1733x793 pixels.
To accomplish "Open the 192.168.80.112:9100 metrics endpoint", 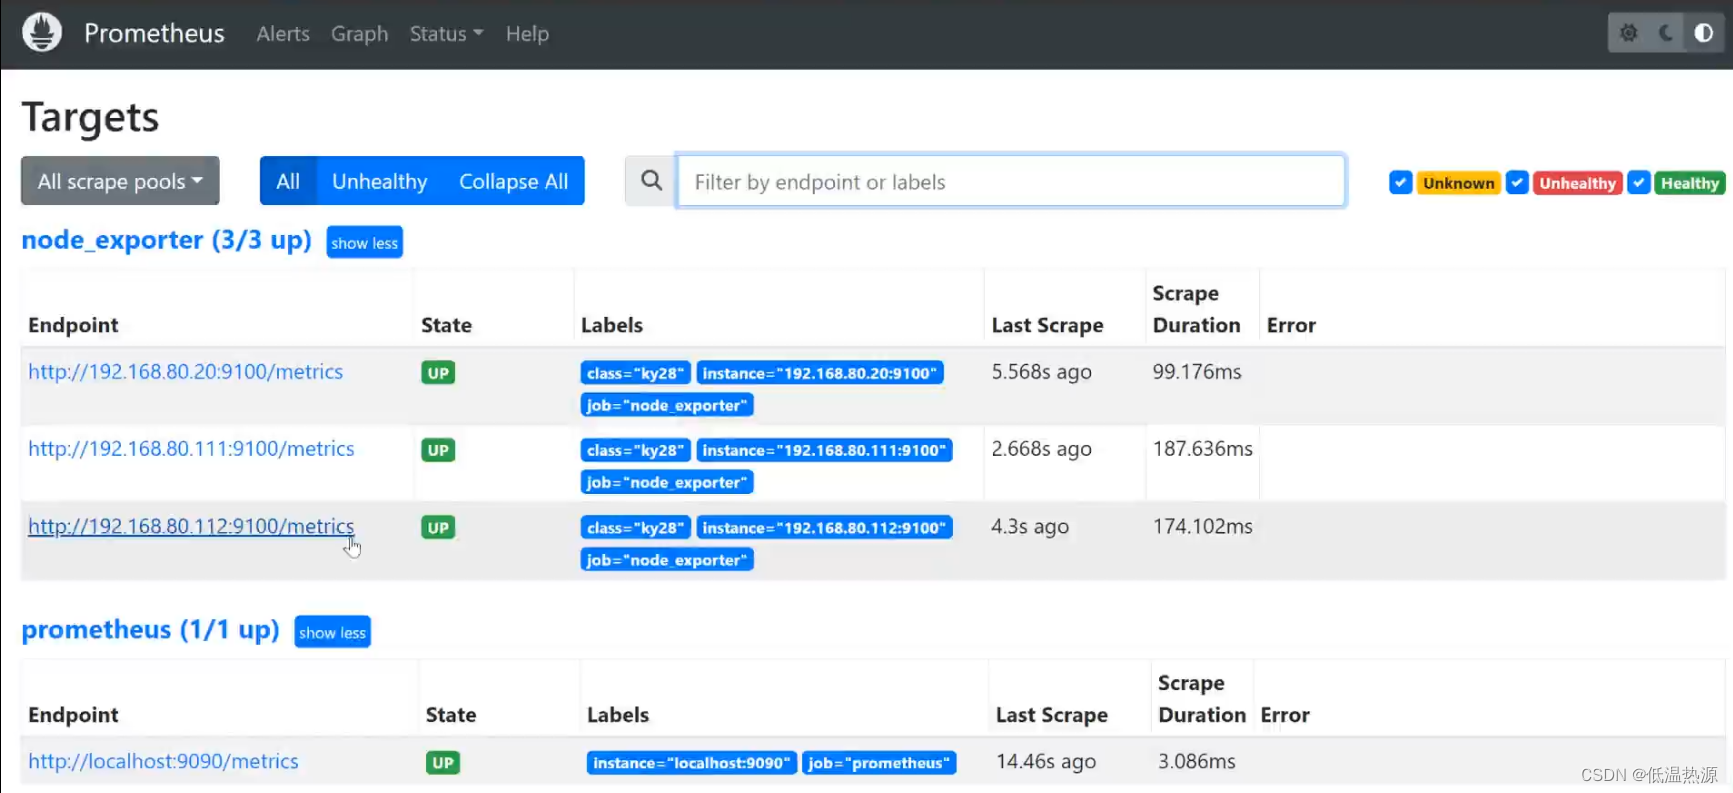I will (191, 526).
